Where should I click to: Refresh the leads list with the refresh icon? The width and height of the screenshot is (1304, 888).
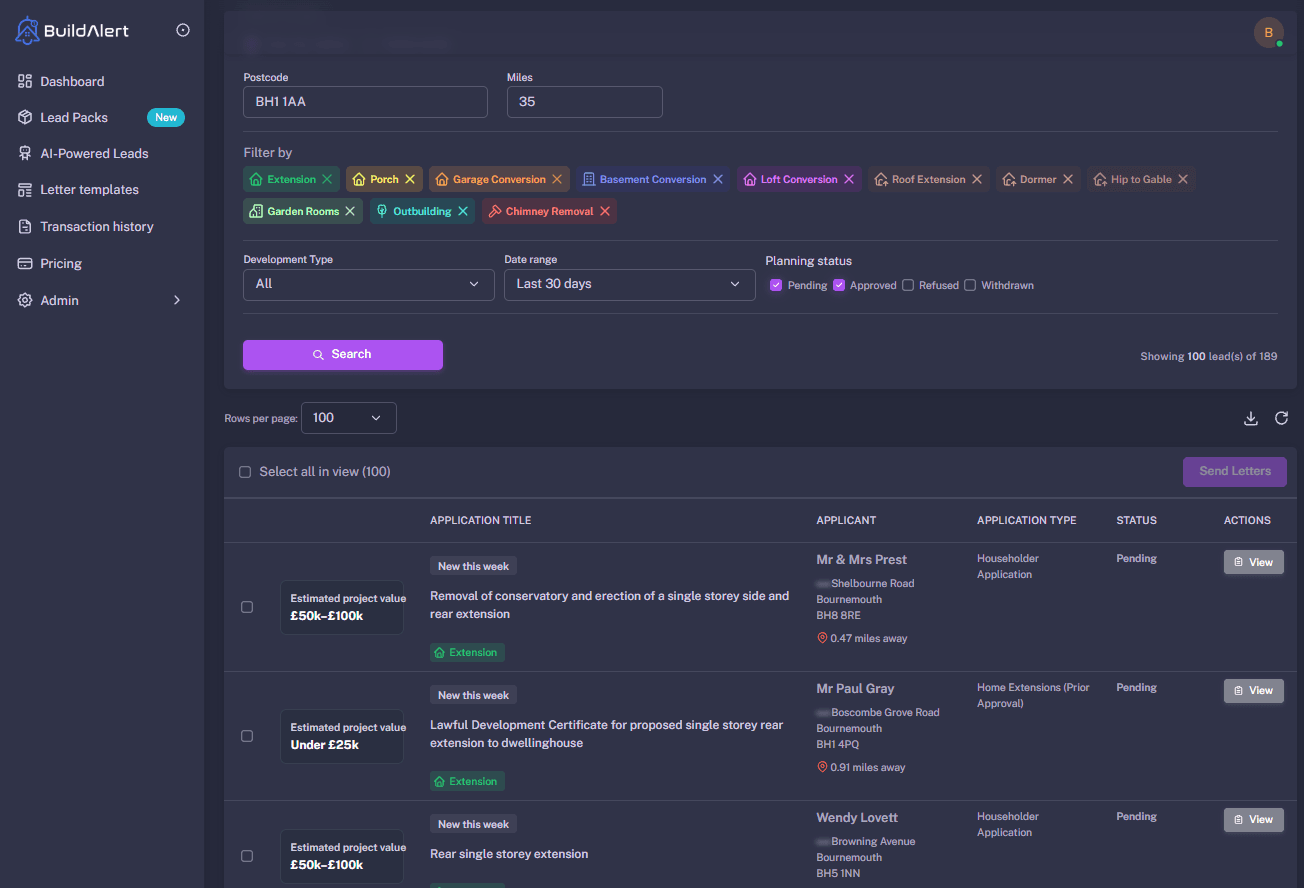click(1282, 418)
